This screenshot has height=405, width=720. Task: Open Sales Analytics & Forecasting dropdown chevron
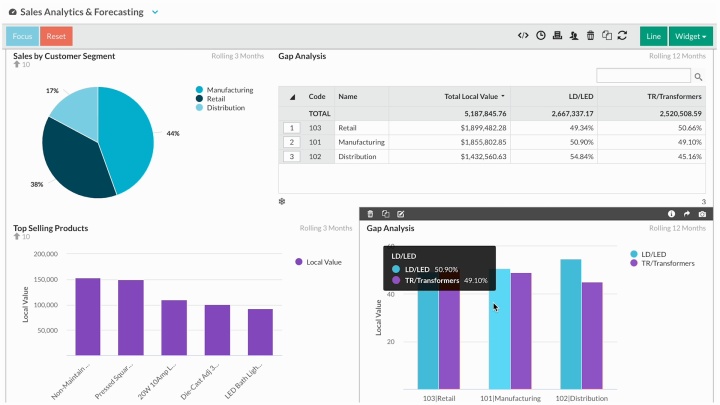point(155,12)
